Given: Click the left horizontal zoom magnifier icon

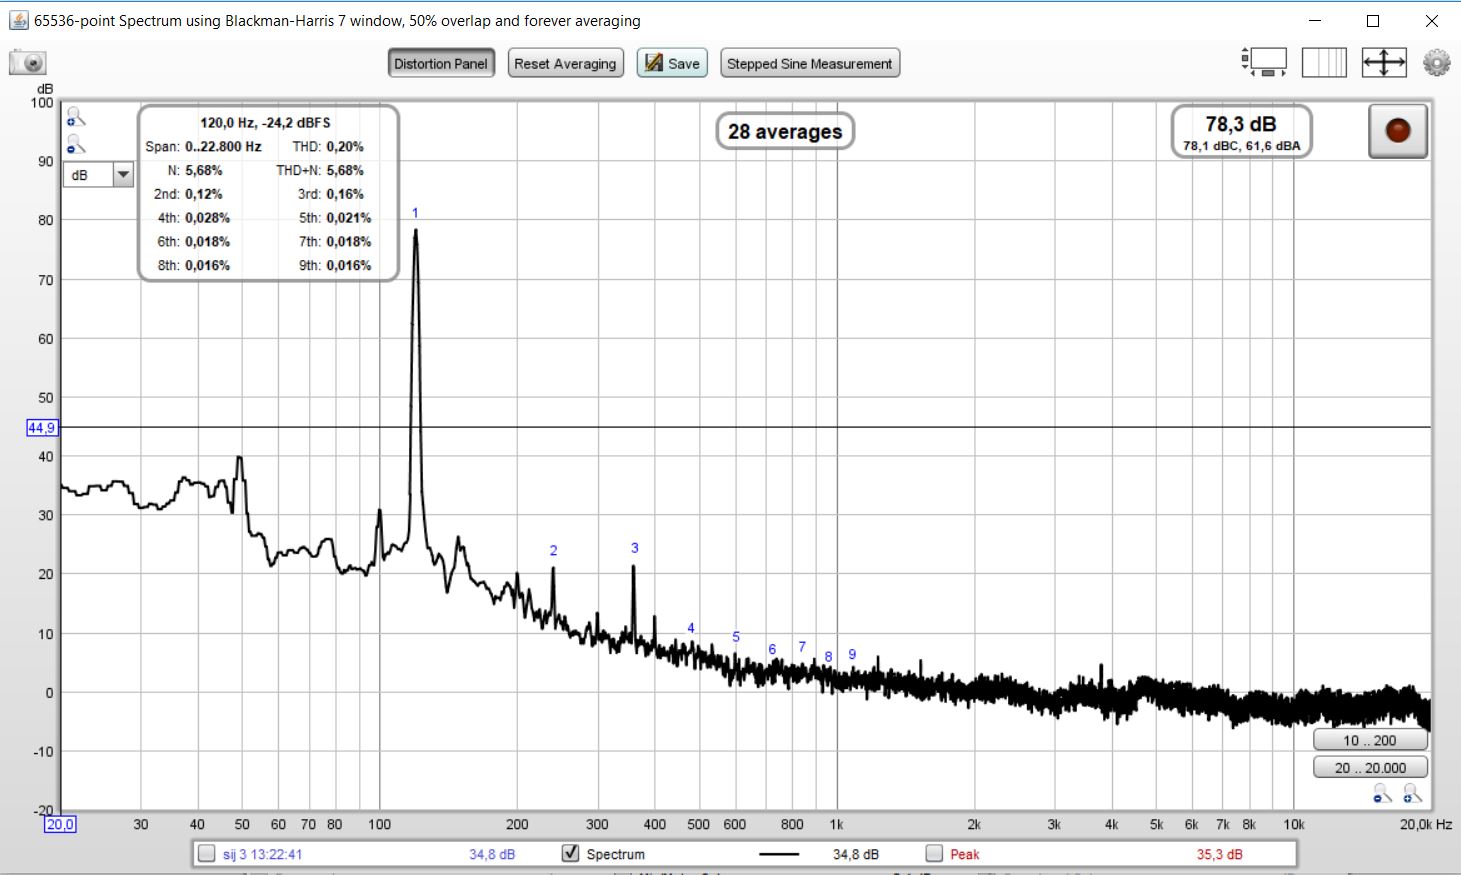Looking at the screenshot, I should pos(1382,794).
